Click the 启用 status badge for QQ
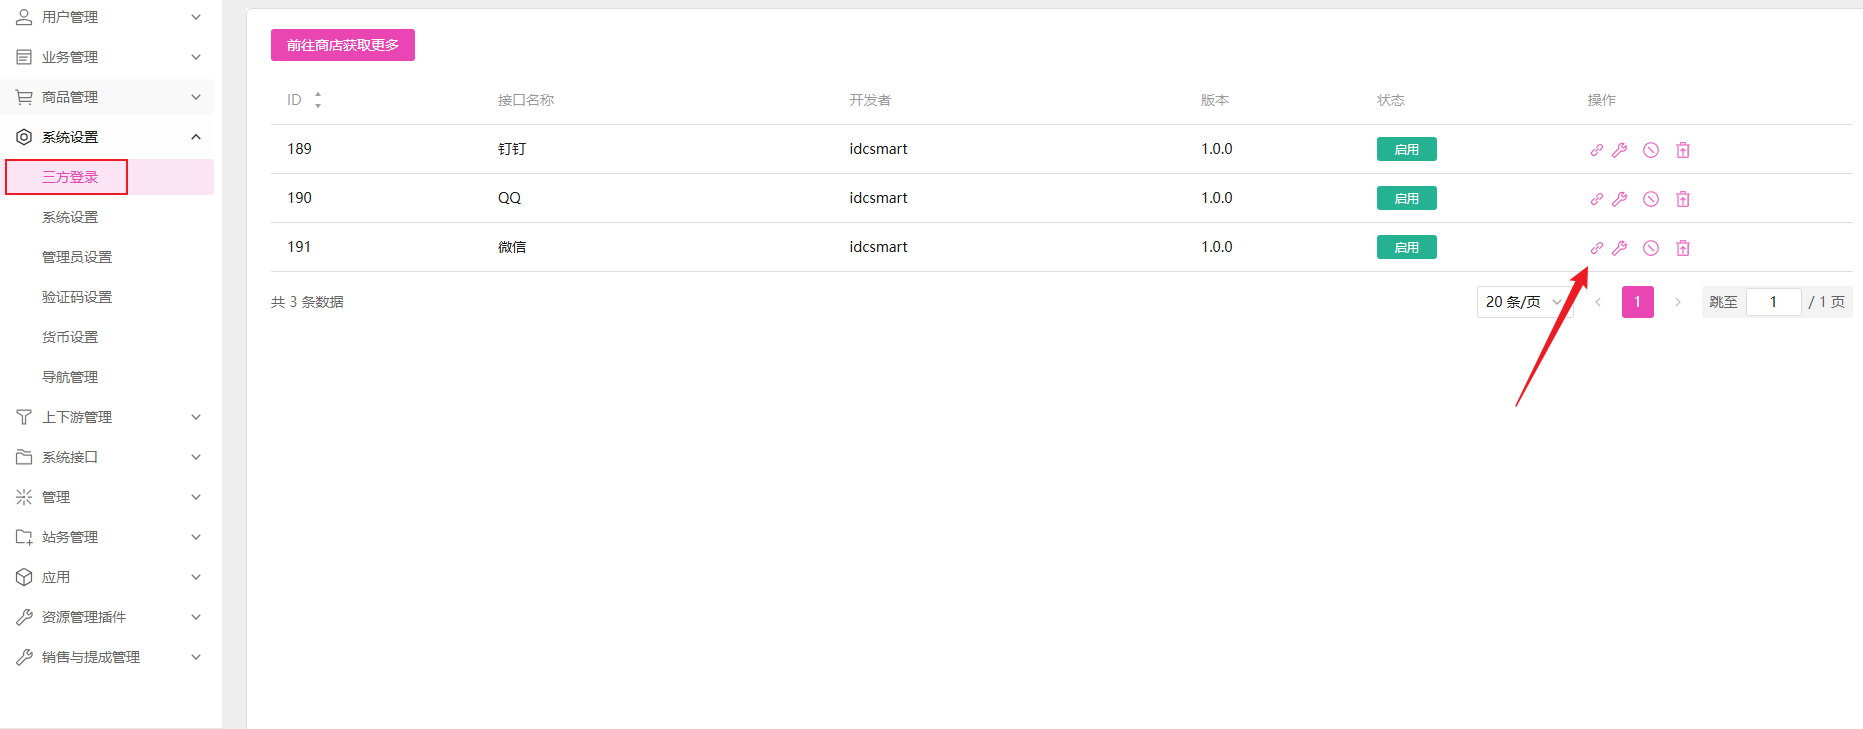Viewport: 1863px width, 729px height. 1406,198
